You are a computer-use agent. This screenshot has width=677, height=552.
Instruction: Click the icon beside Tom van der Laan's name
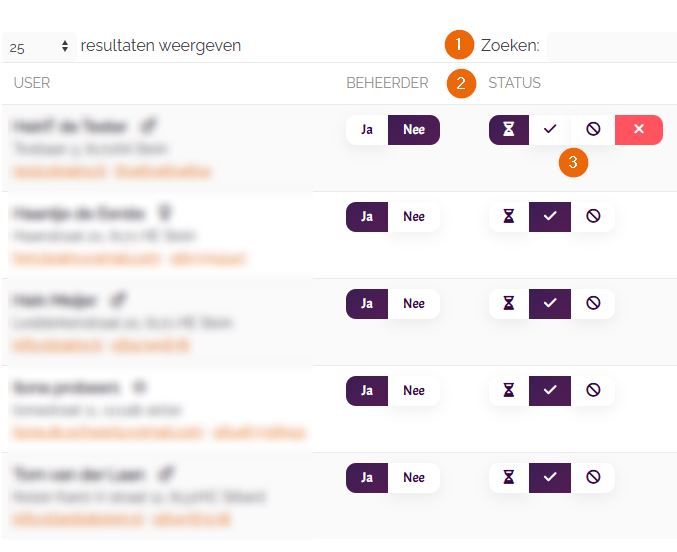tap(167, 474)
